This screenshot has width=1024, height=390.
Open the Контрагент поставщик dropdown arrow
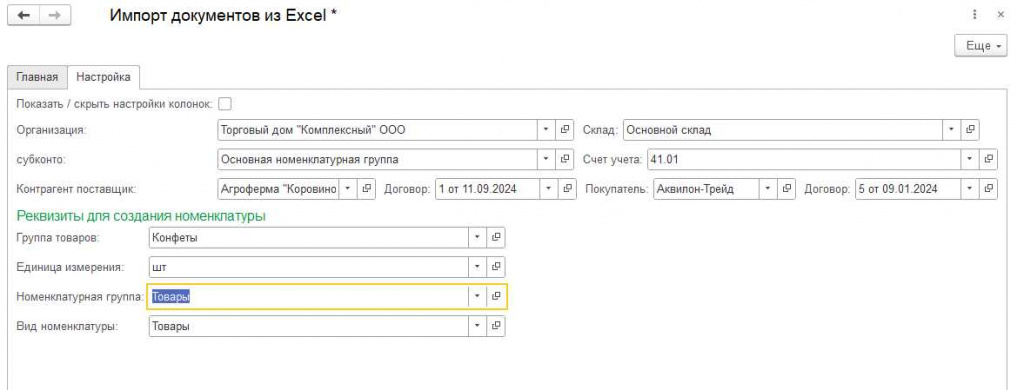pyautogui.click(x=347, y=189)
